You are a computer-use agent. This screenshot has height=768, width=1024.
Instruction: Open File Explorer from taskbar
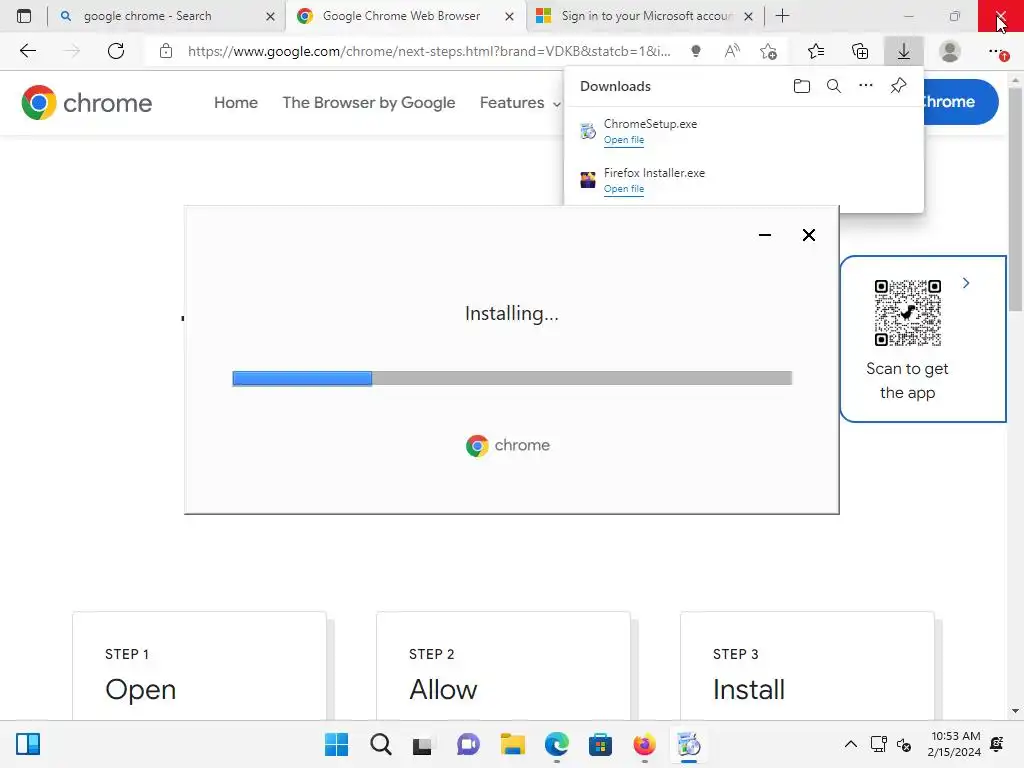(x=513, y=744)
